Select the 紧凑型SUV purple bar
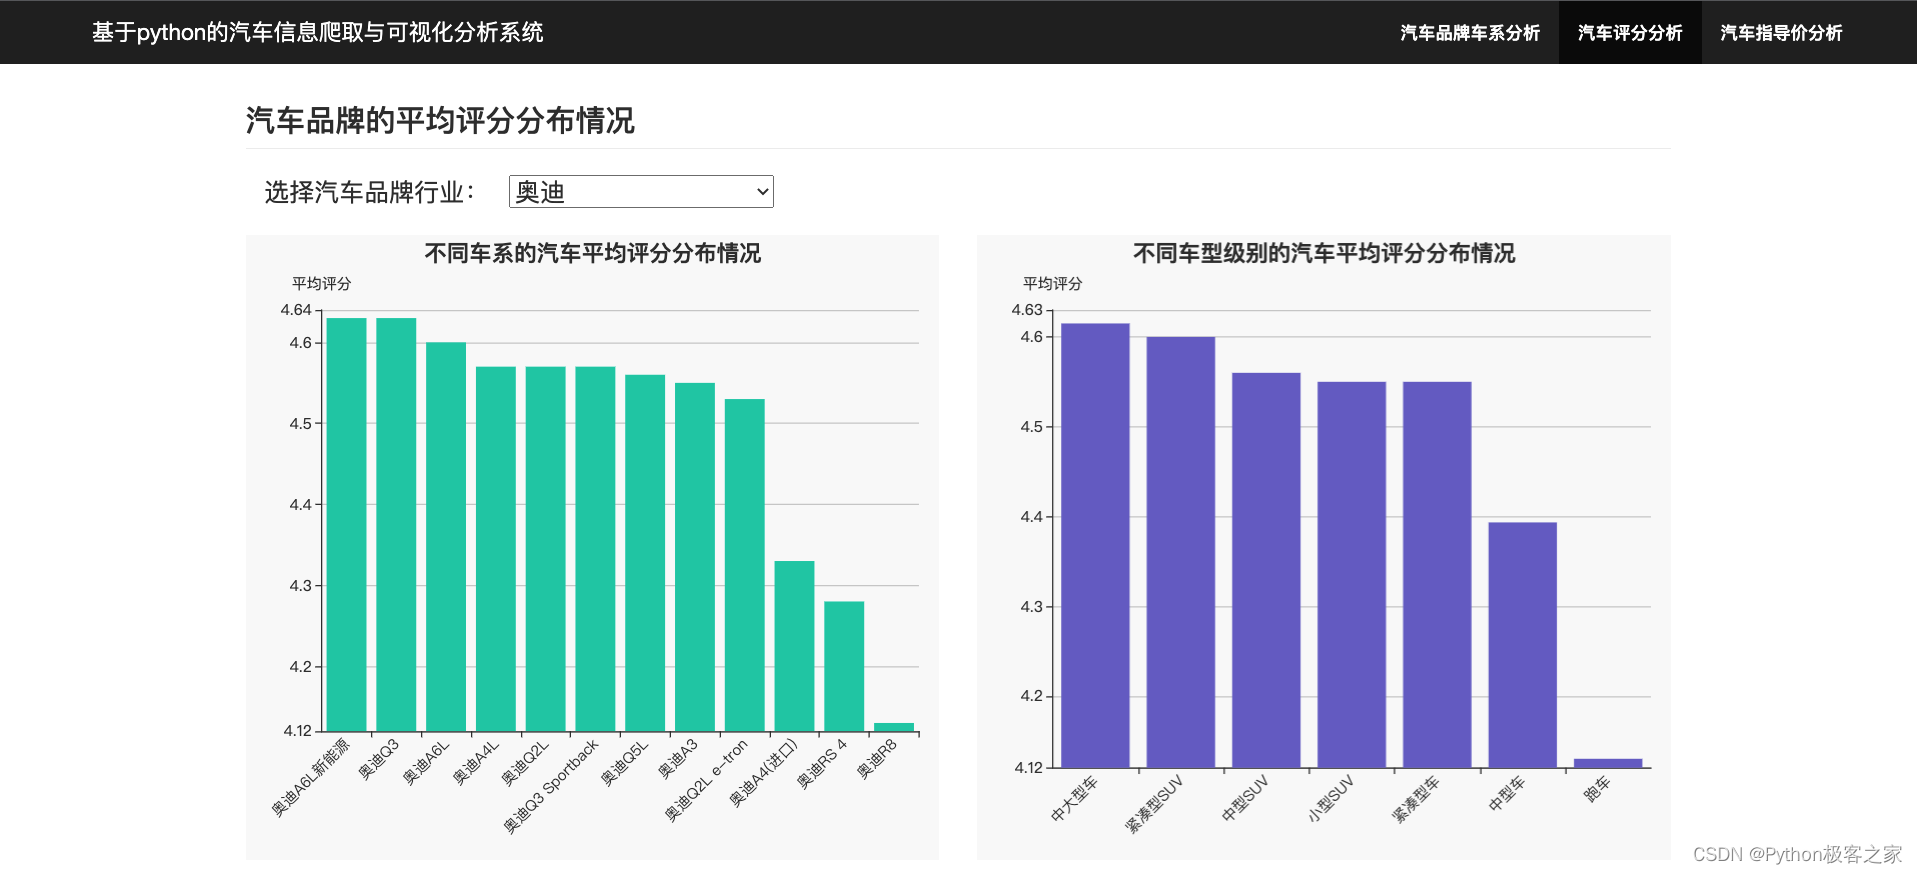 (x=1181, y=552)
